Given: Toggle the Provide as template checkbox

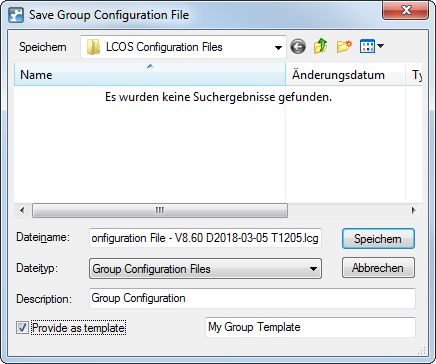Looking at the screenshot, I should coord(22,328).
